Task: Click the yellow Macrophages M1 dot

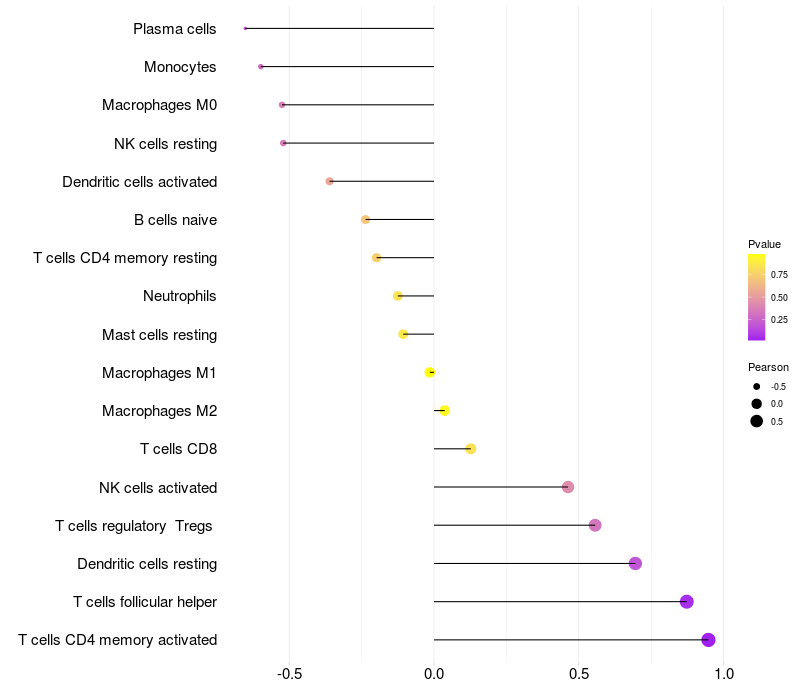Action: (x=430, y=372)
